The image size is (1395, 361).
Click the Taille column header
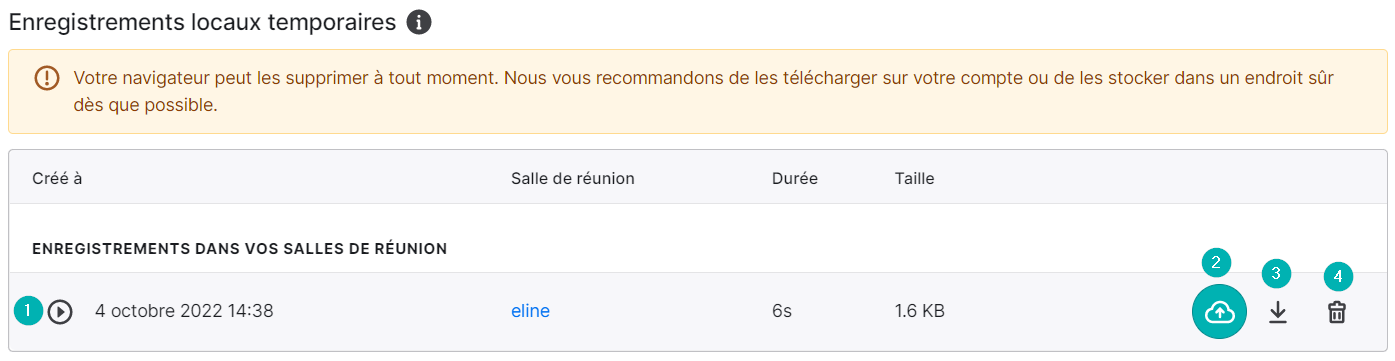pos(915,179)
